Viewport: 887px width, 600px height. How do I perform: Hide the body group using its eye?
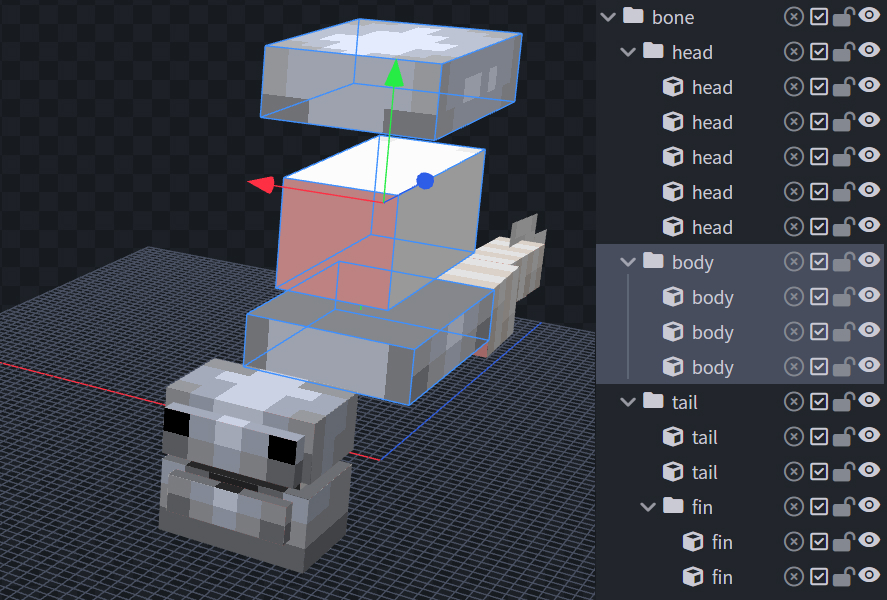coord(869,260)
